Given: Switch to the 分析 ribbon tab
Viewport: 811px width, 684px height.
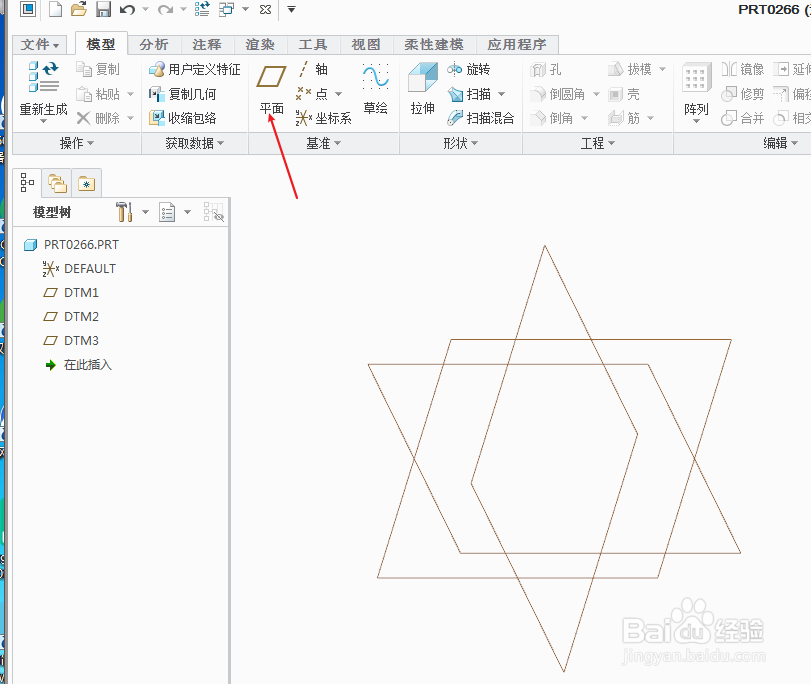Looking at the screenshot, I should pos(154,44).
